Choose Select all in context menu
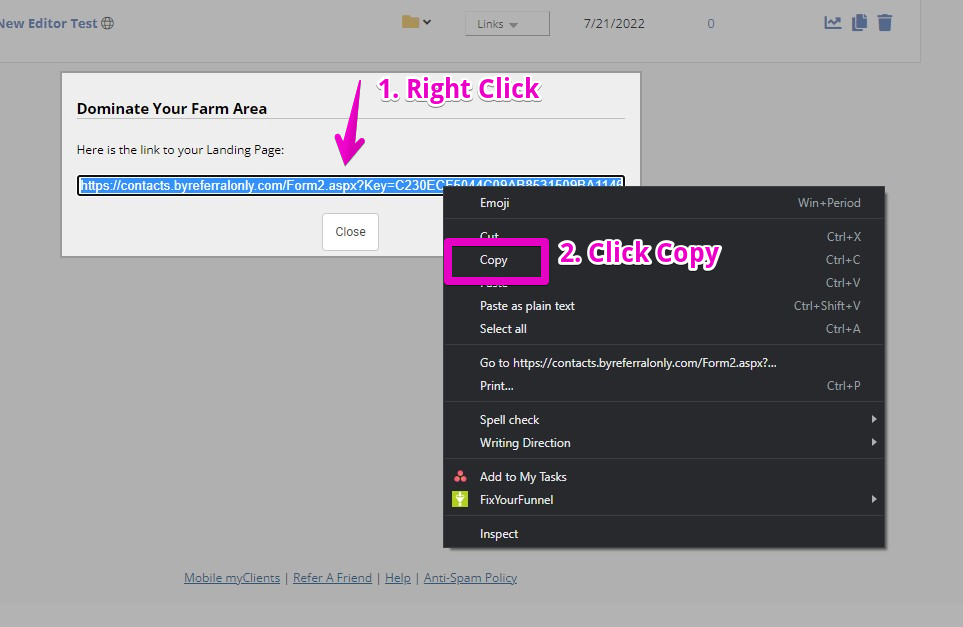 pos(503,329)
